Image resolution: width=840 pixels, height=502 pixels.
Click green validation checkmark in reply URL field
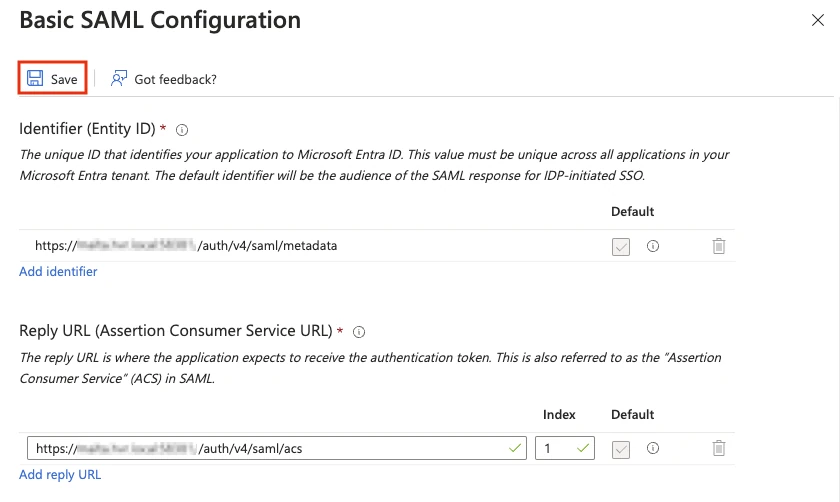coord(515,448)
